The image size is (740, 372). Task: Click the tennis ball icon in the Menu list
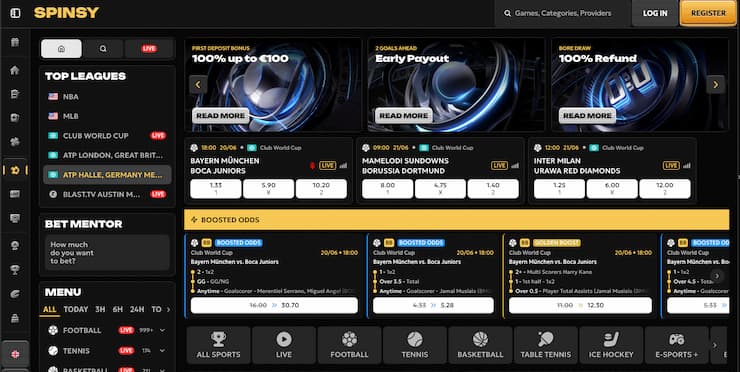(x=53, y=351)
